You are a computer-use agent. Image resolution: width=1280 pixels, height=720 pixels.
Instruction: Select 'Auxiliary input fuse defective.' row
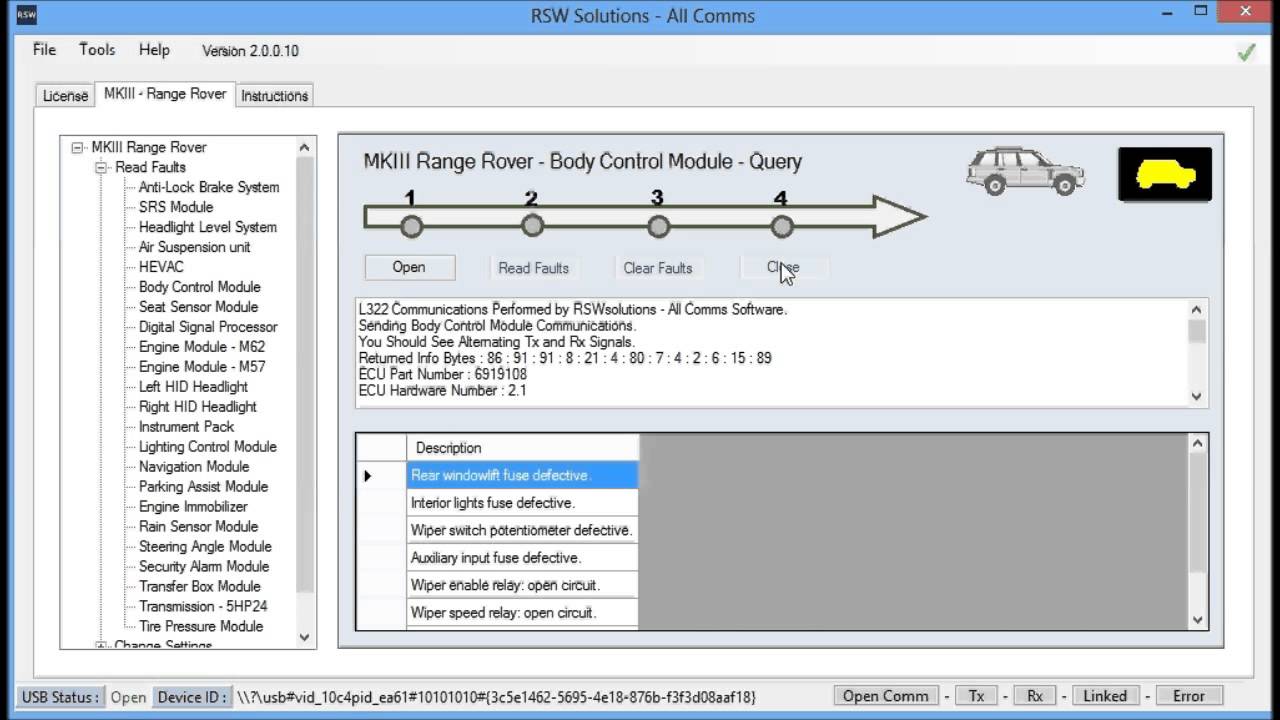pos(522,558)
